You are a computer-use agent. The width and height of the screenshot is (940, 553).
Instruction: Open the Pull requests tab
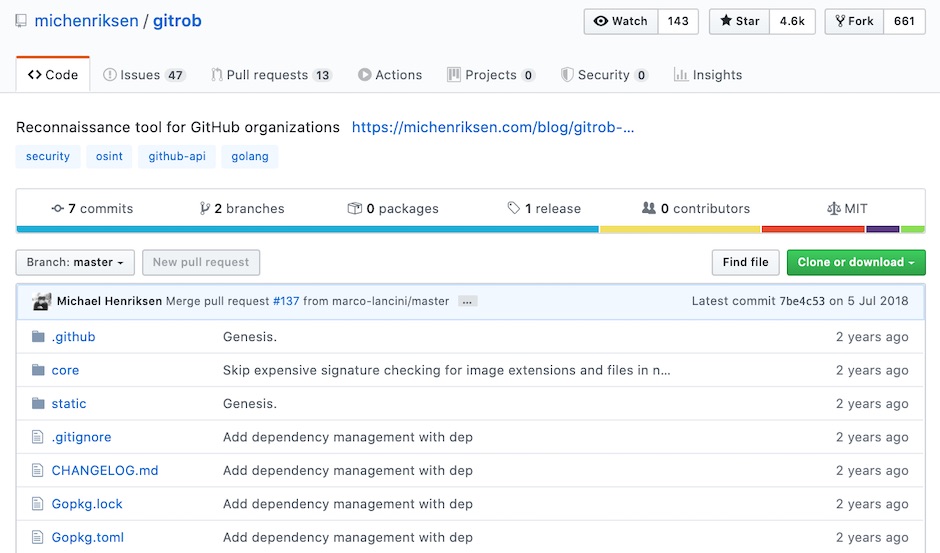tap(271, 75)
